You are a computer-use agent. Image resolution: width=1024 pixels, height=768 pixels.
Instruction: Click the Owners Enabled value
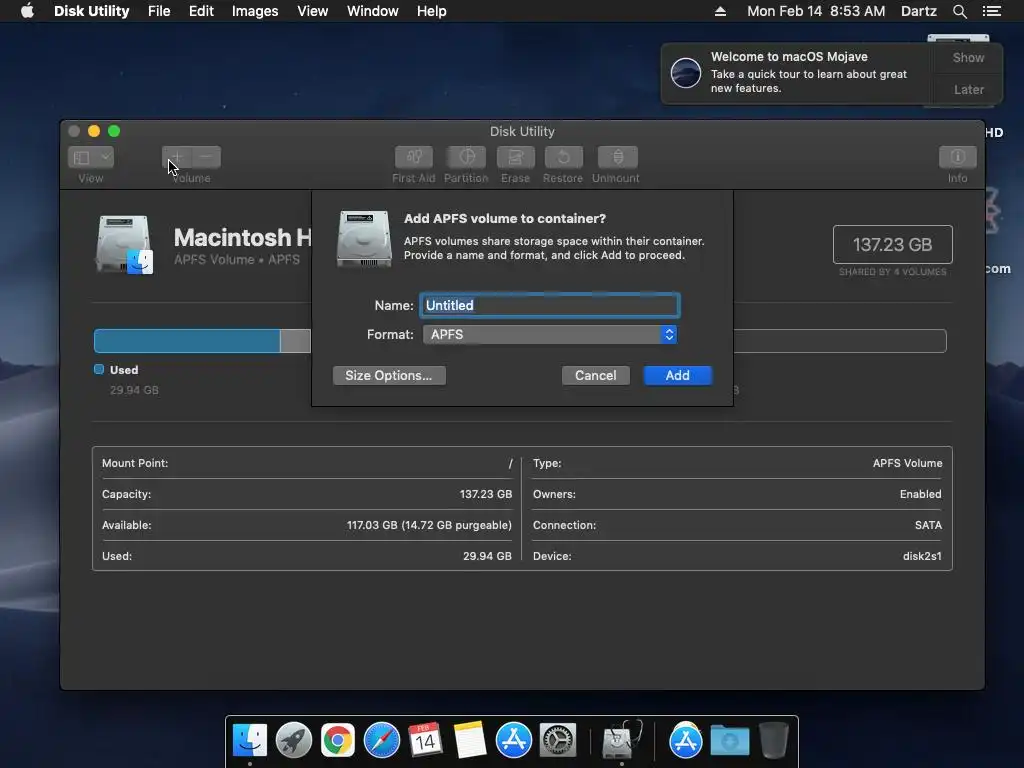920,494
